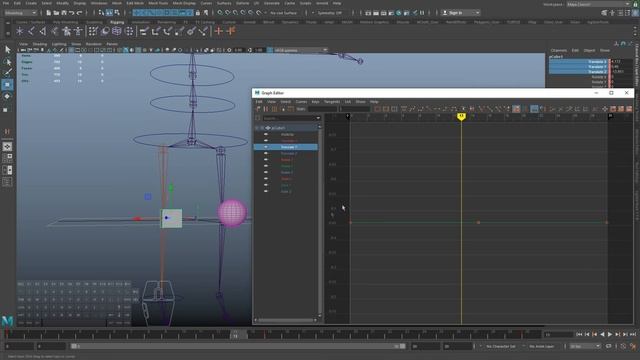
Task: Open the Windows menu in the main menu bar
Action: 99,3
